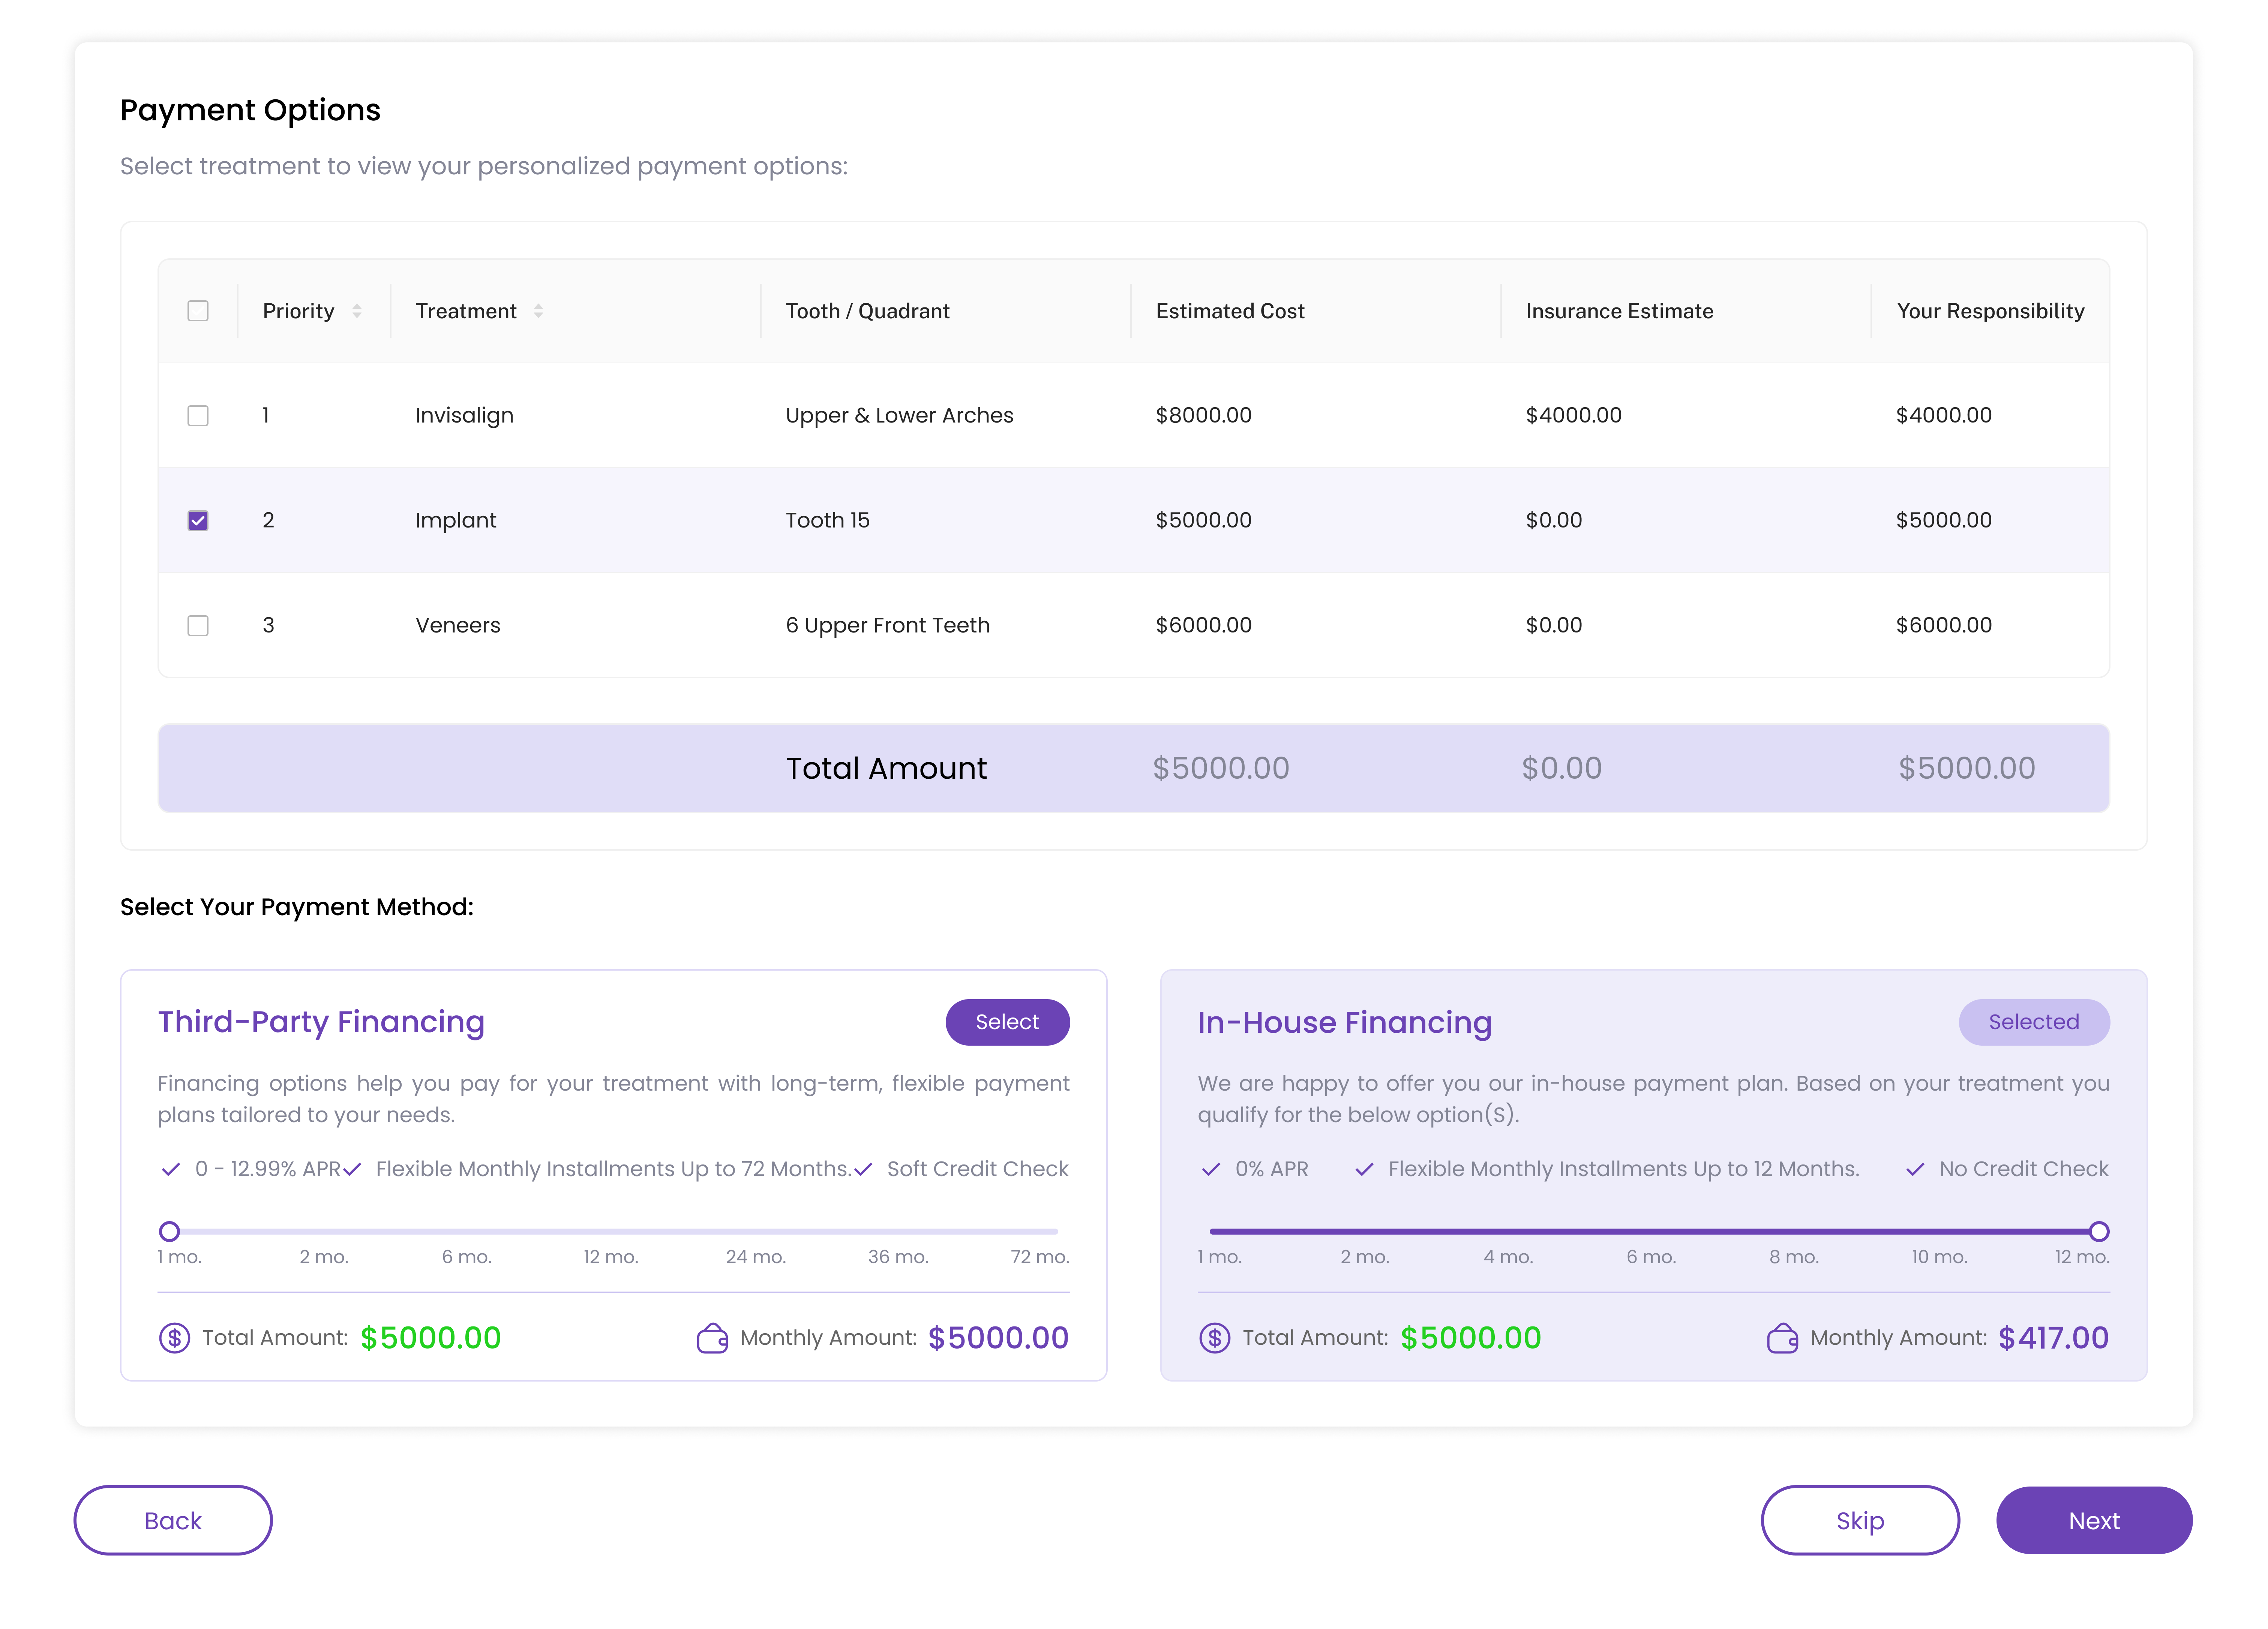
Task: Select Third-Party Financing with Select button
Action: click(x=1007, y=1022)
